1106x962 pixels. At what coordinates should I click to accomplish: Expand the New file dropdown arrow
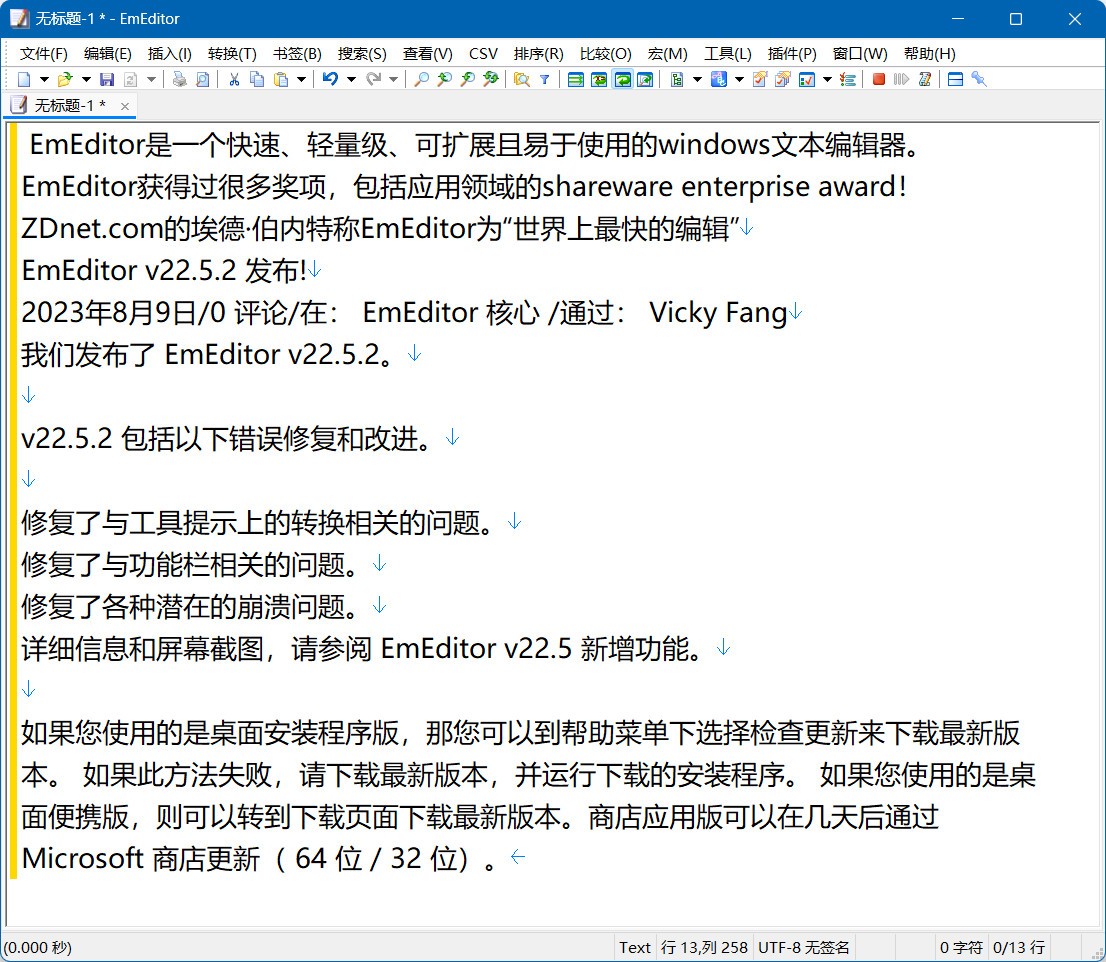[44, 79]
